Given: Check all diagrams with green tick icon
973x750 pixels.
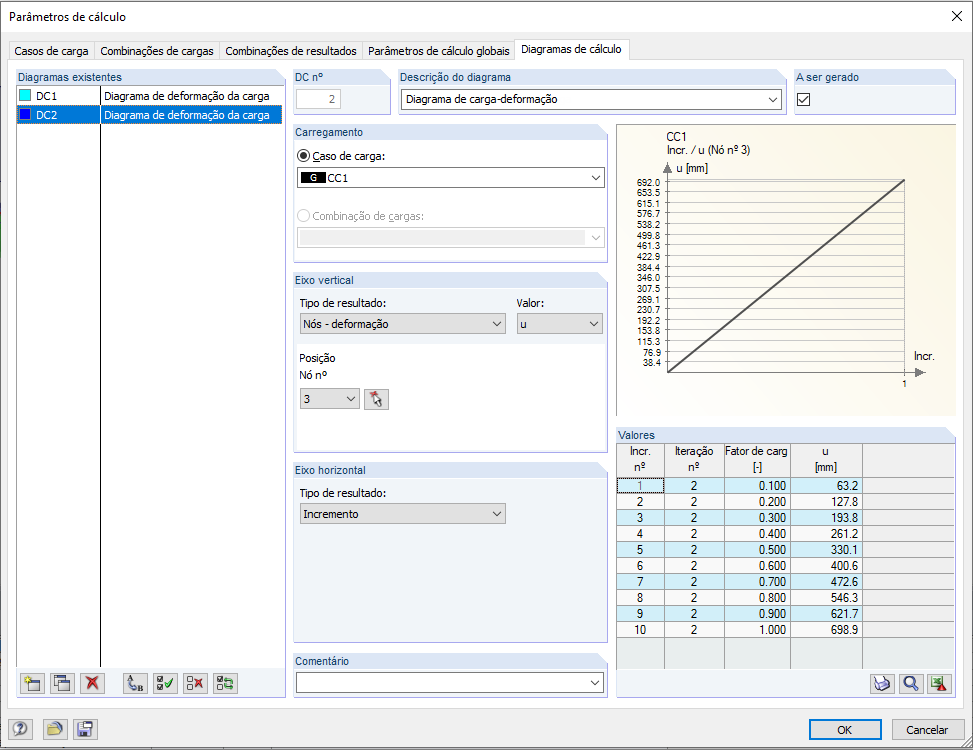Looking at the screenshot, I should [165, 684].
